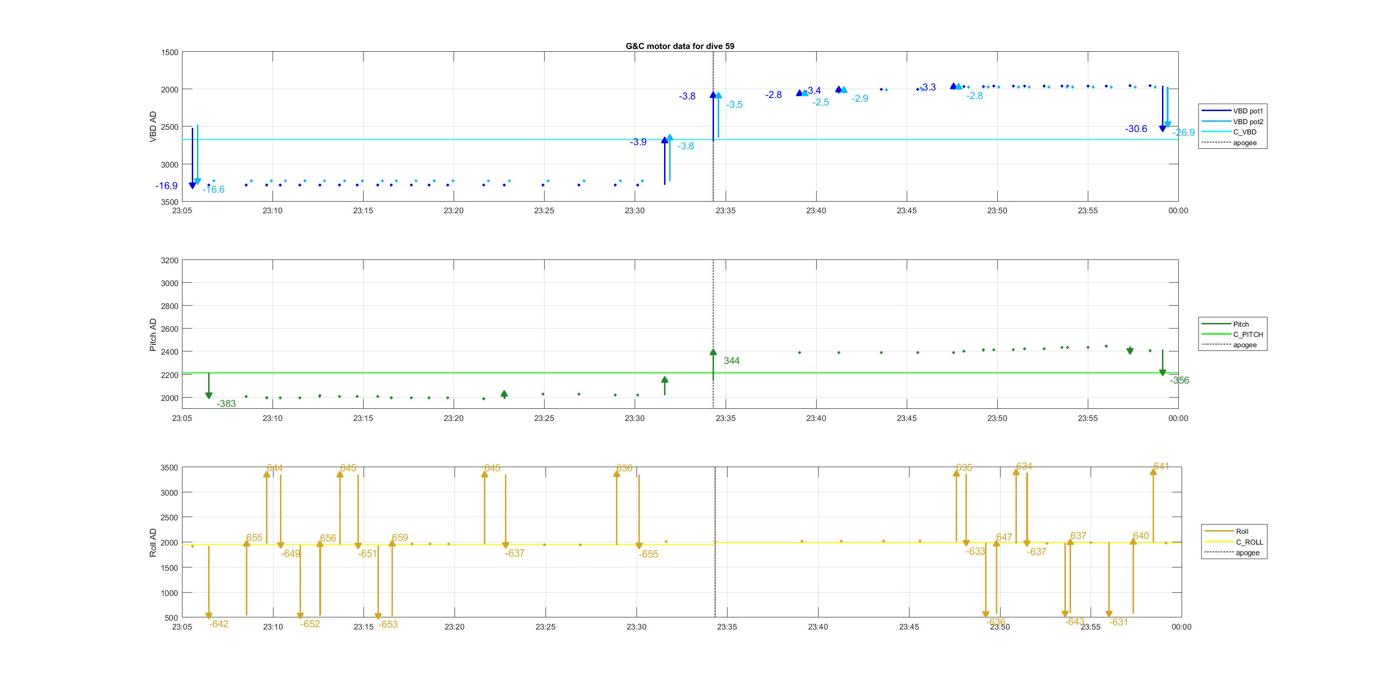Pick the '-655' roll data label
The width and height of the screenshot is (1400, 693).
click(649, 553)
